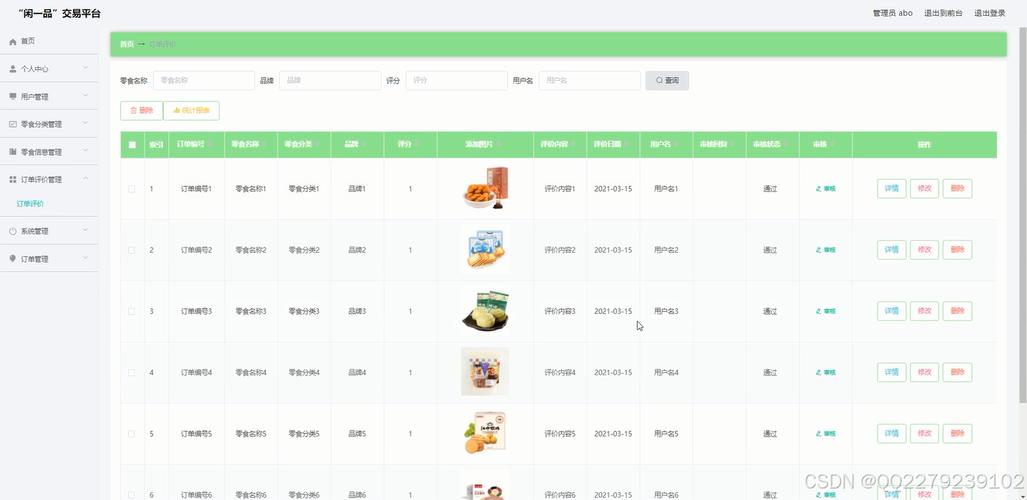Click 修改 button in row 5

[924, 434]
